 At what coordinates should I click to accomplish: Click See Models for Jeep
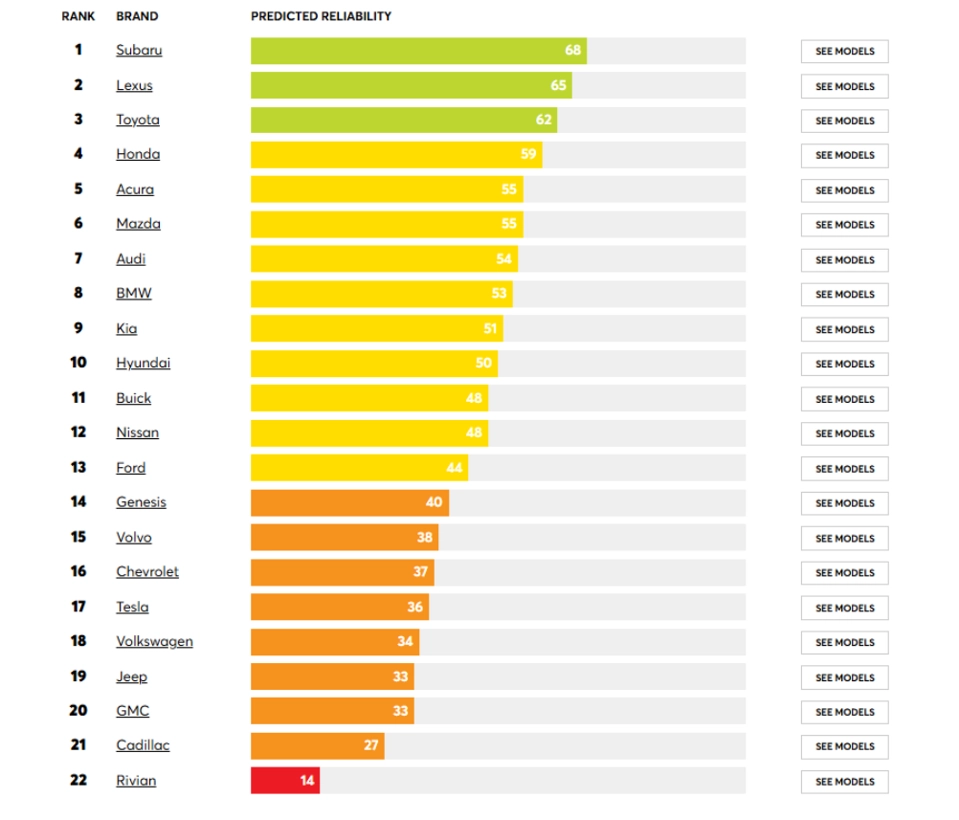click(x=845, y=678)
